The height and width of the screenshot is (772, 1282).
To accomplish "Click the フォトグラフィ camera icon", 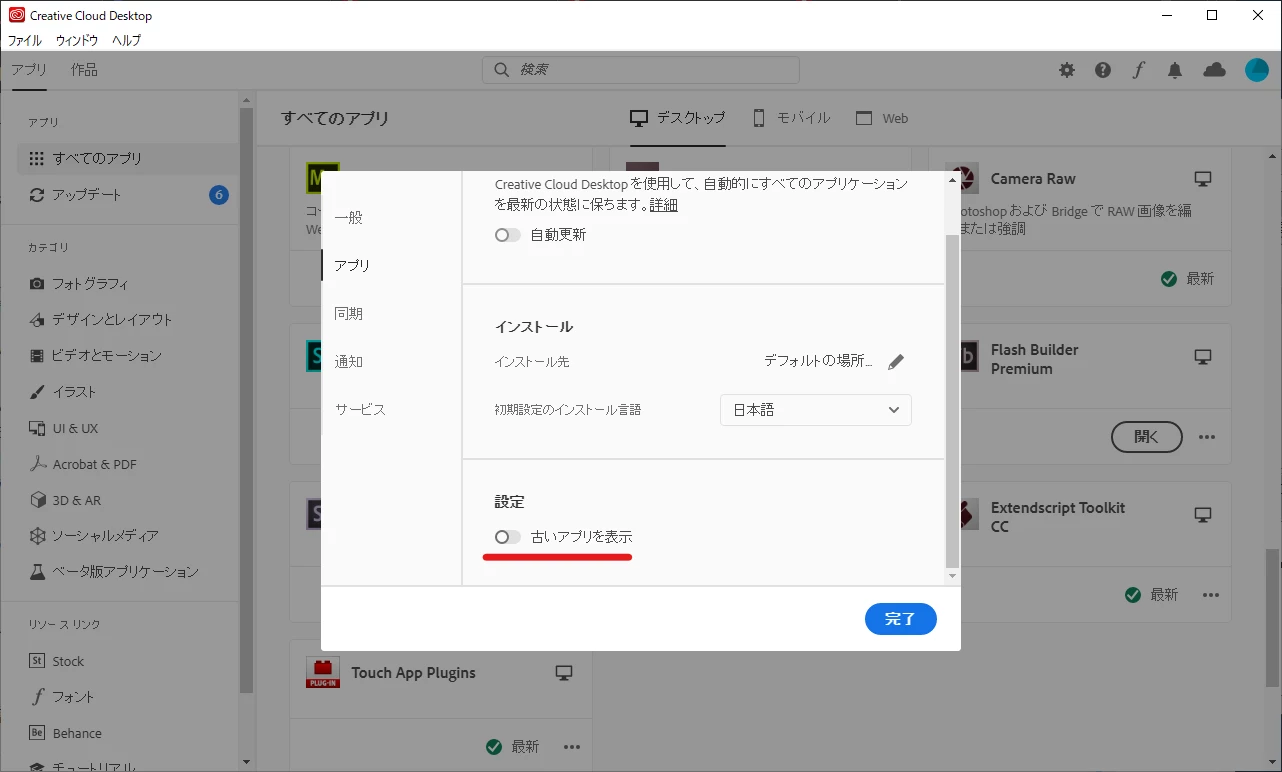I will [37, 284].
